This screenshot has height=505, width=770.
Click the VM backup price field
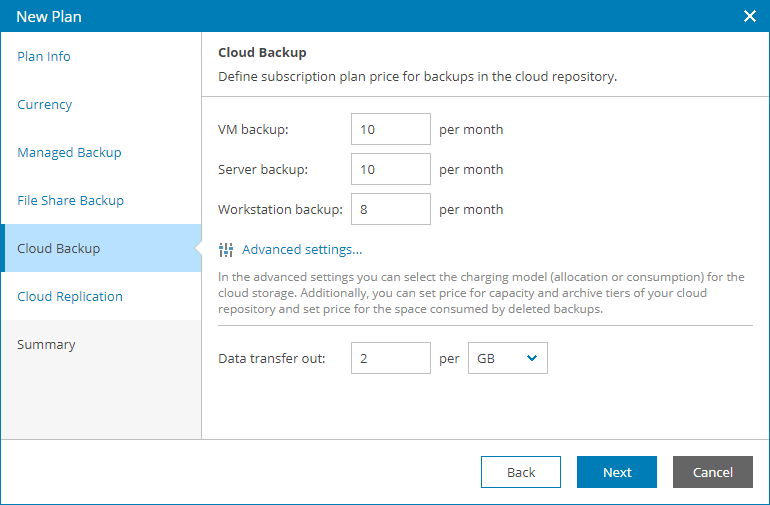[390, 129]
